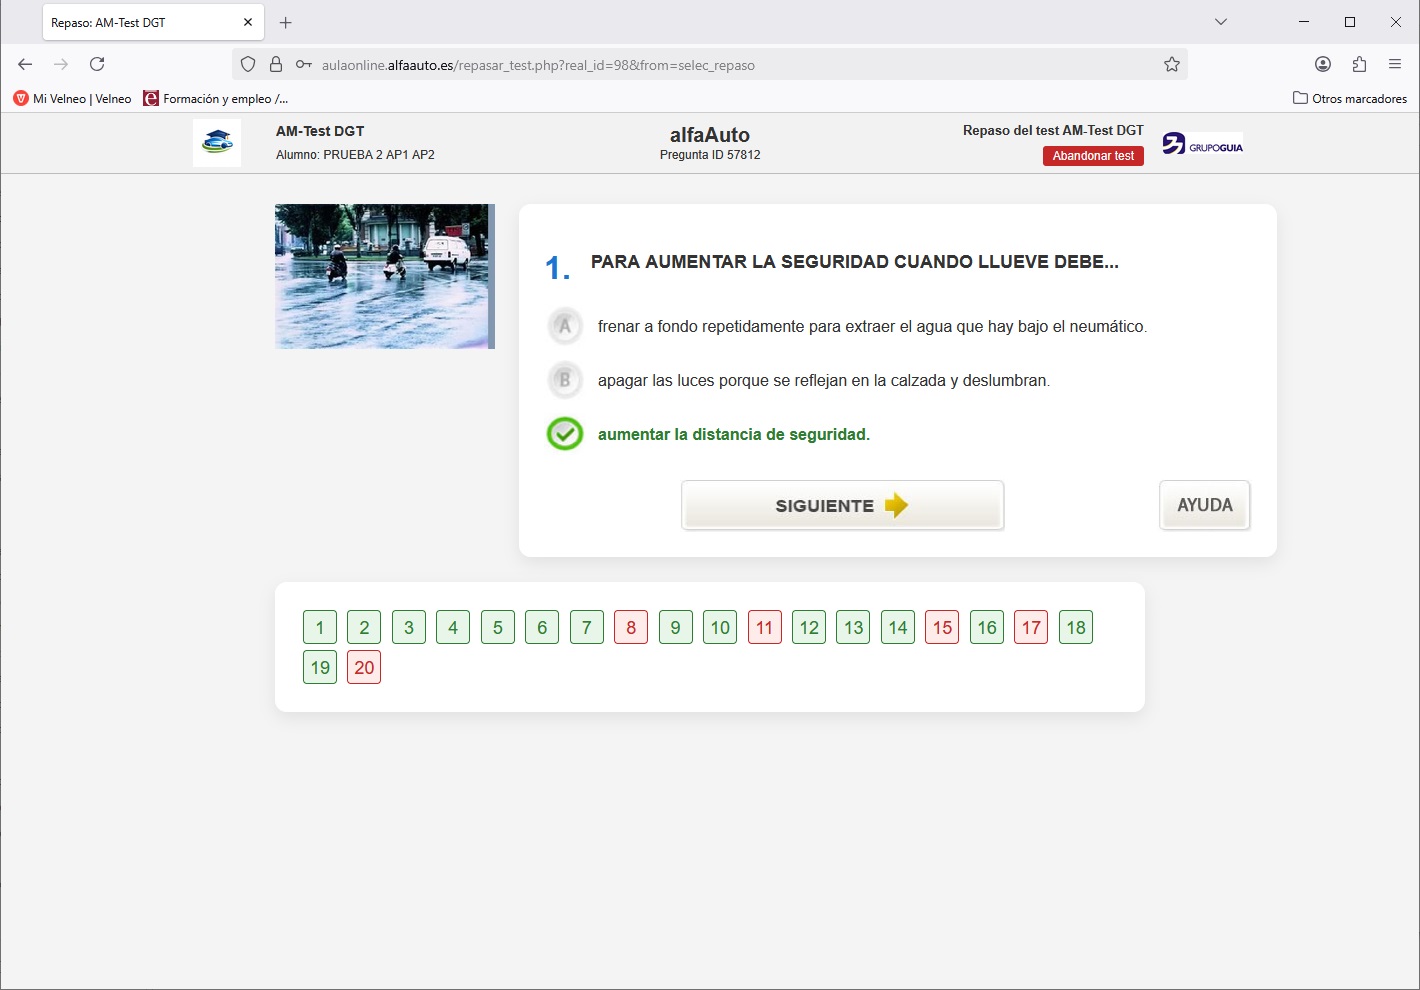Viewport: 1420px width, 990px height.
Task: Reload the page using the refresh icon
Action: tap(97, 64)
